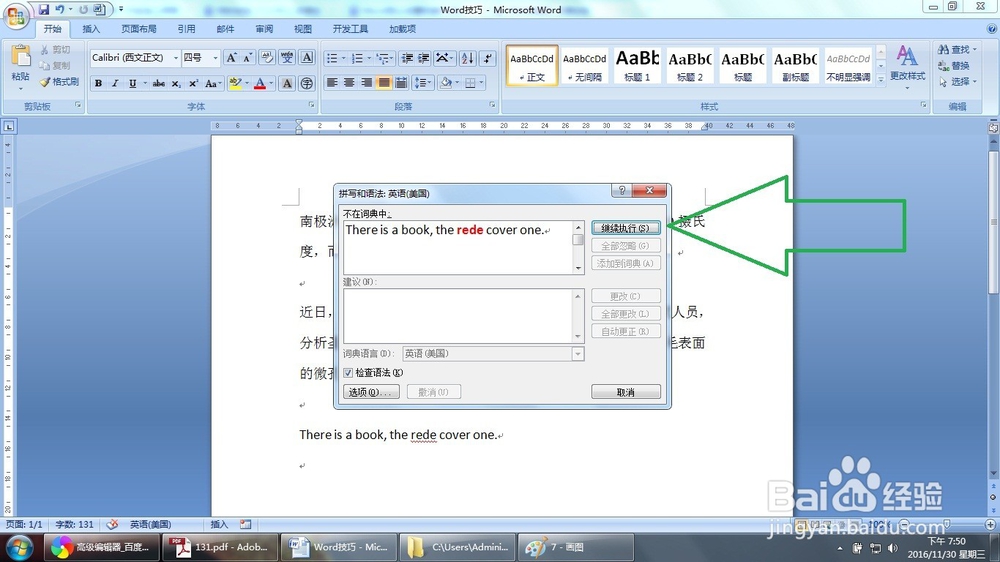Decrease paragraph indent
The image size is (1000, 562).
[x=407, y=58]
